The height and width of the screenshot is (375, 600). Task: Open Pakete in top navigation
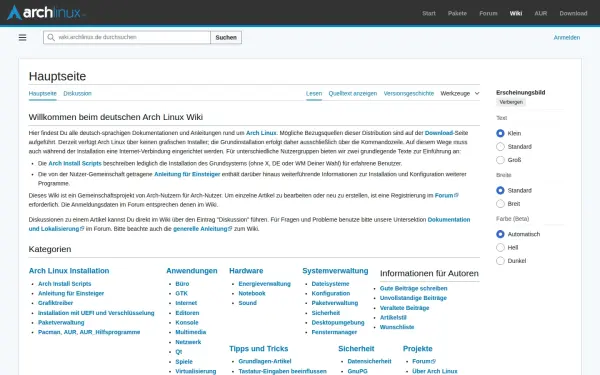coord(457,13)
